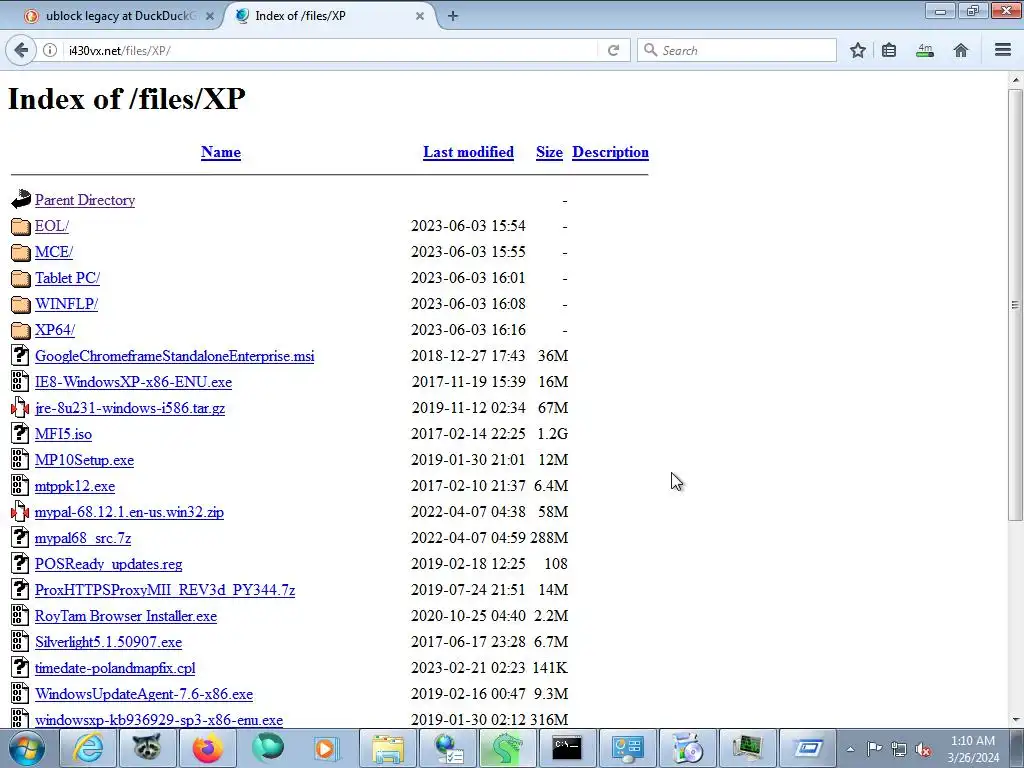Focus the browser Search box
Image resolution: width=1024 pixels, height=768 pixels.
(737, 50)
